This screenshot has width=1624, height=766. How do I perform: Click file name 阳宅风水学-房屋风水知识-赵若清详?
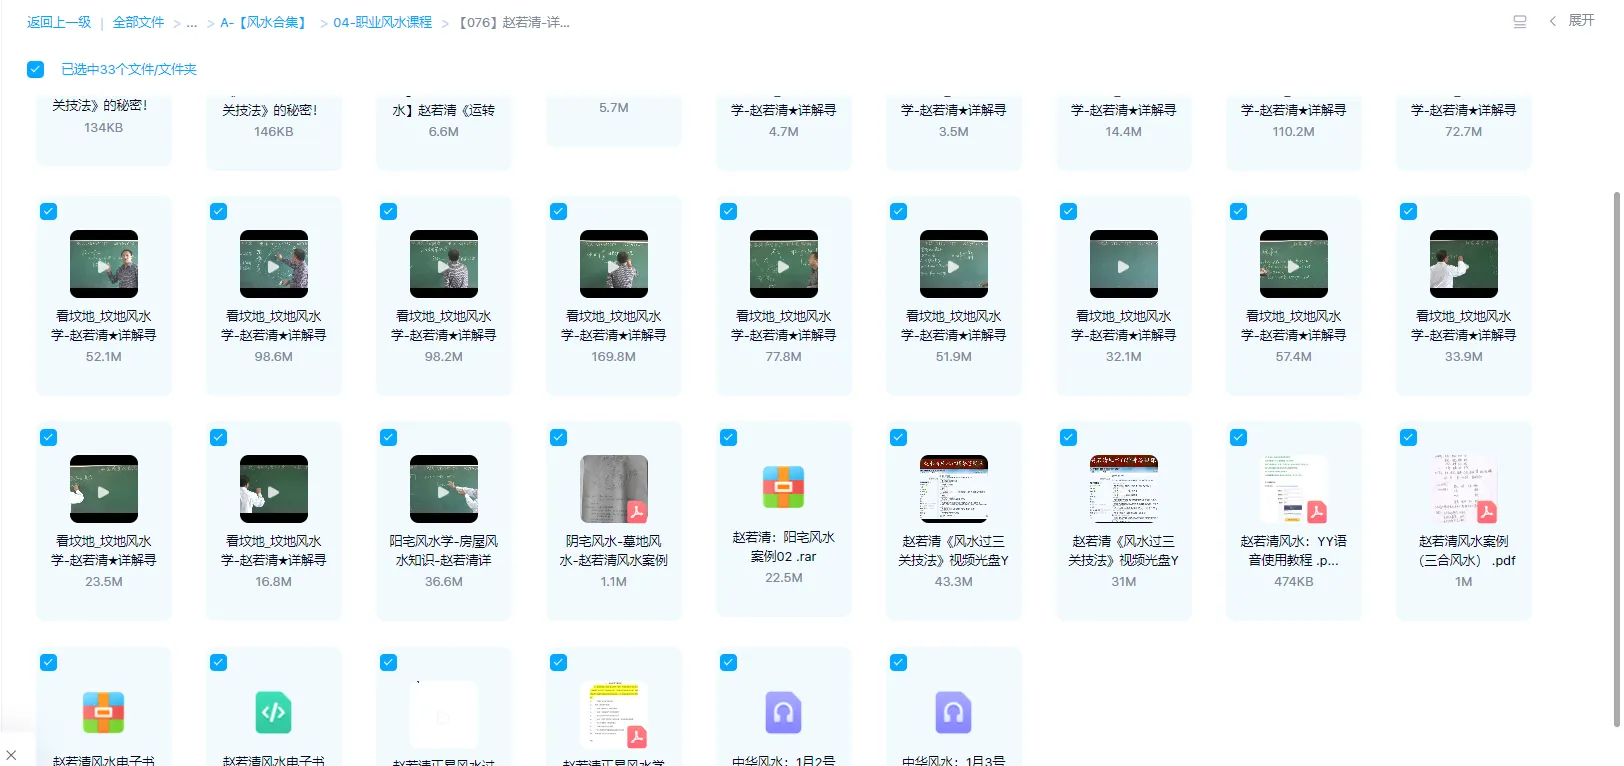444,550
